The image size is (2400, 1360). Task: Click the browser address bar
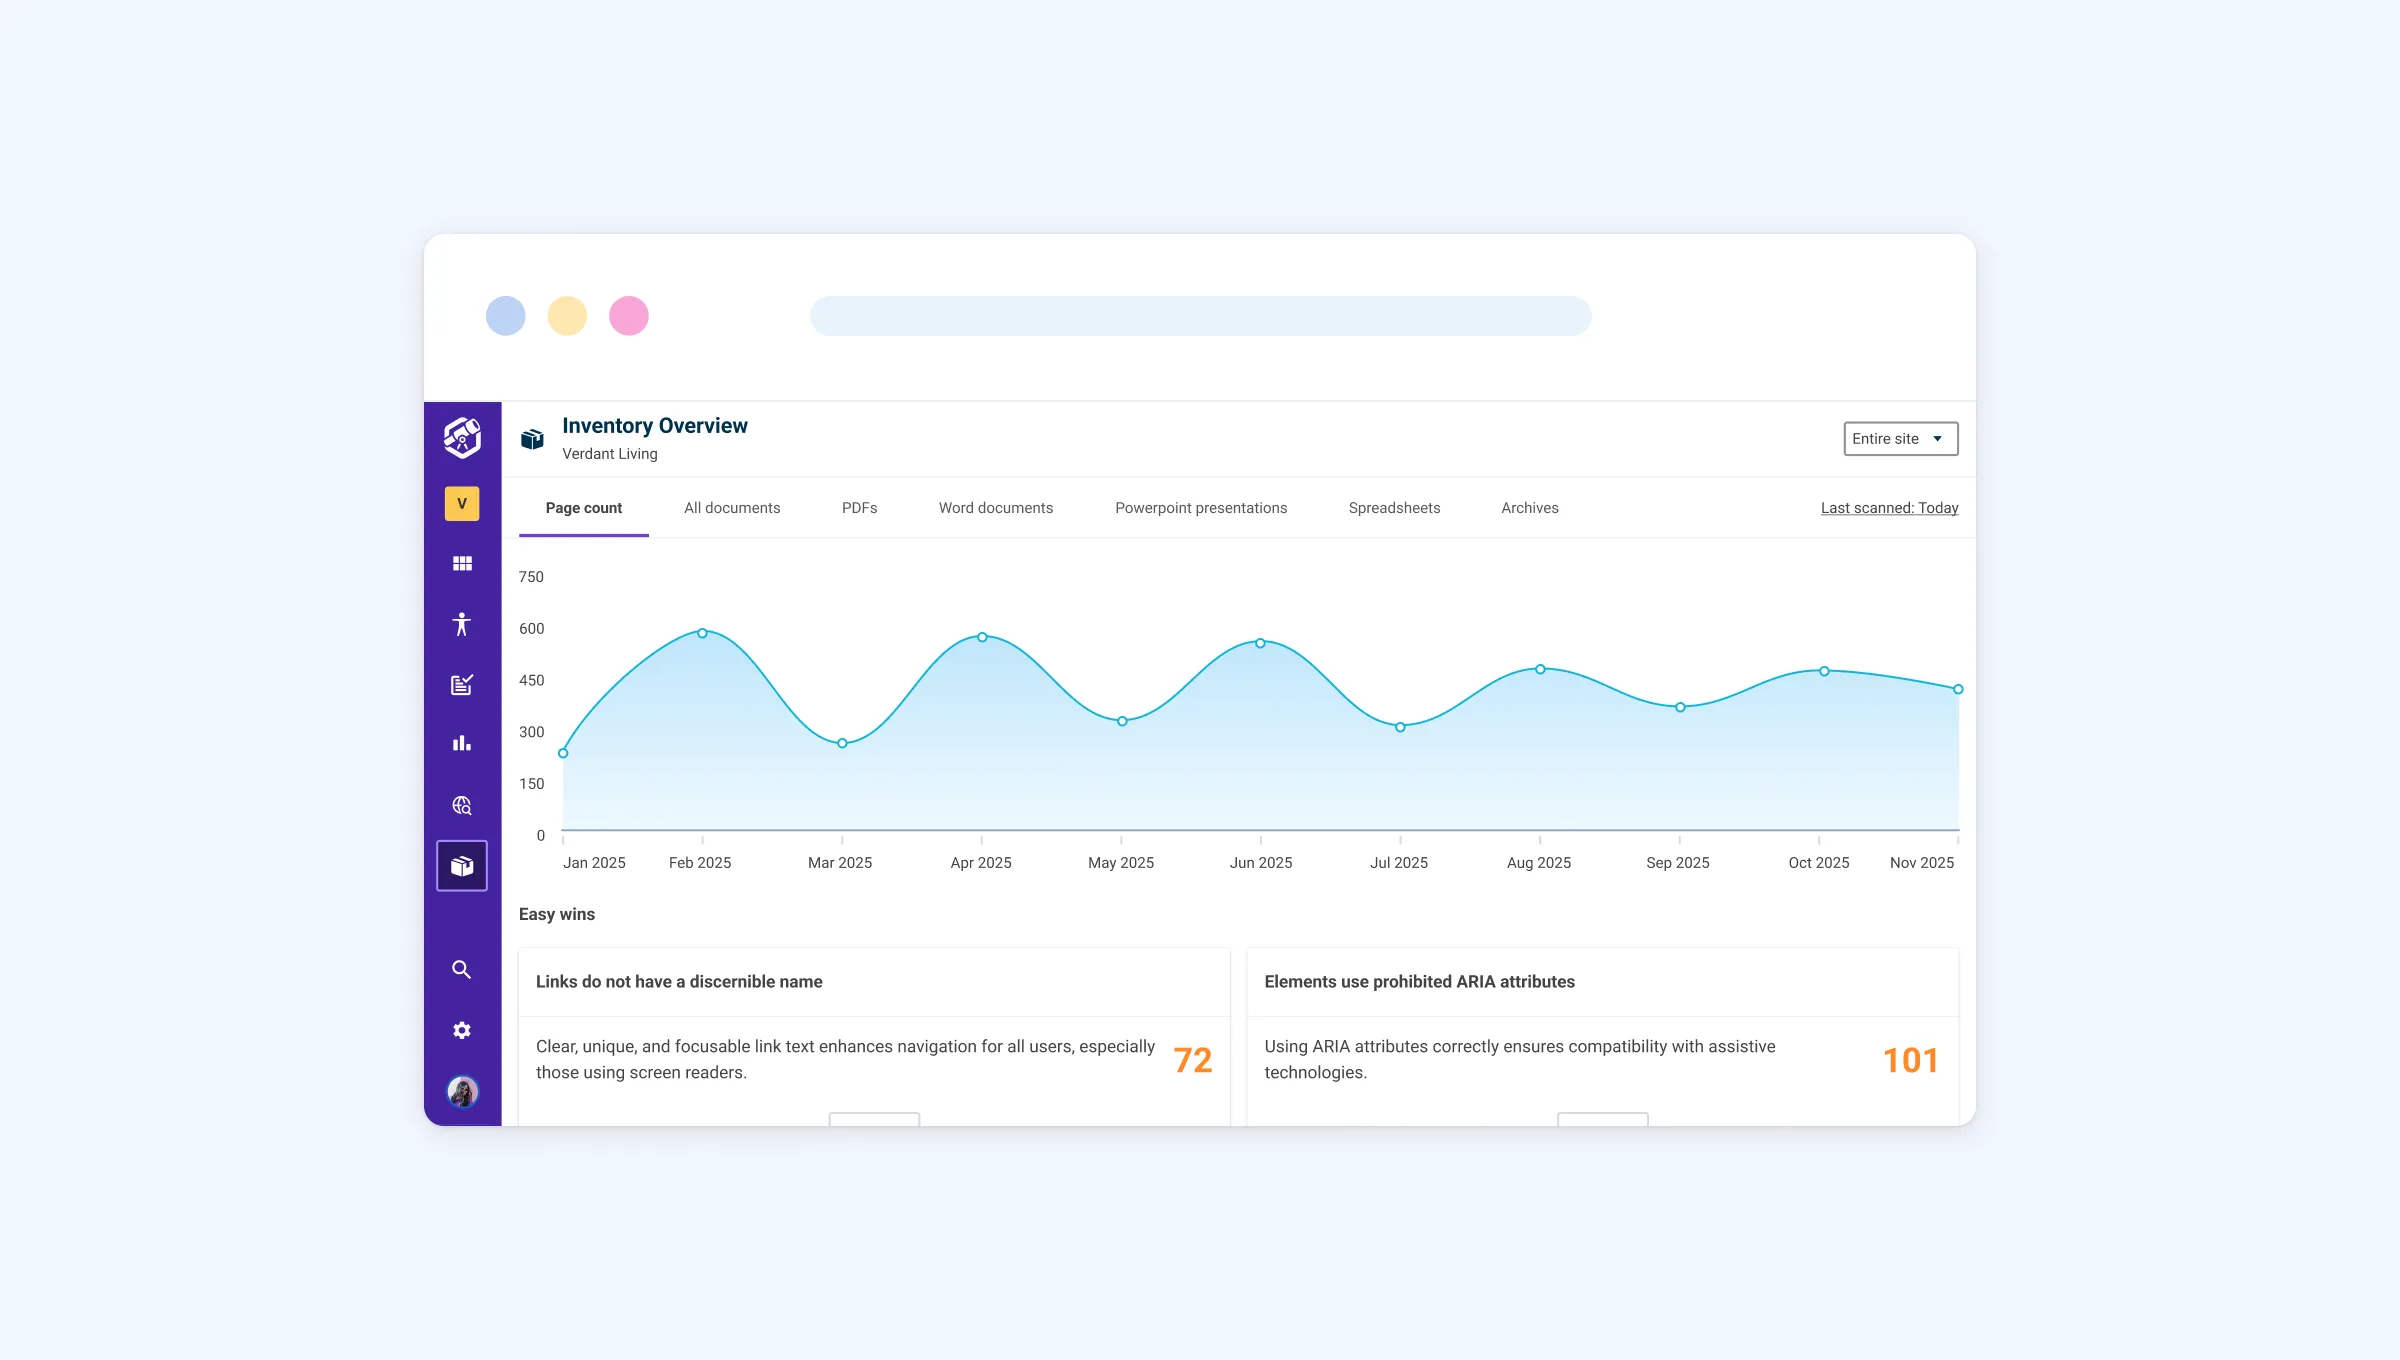point(1200,316)
